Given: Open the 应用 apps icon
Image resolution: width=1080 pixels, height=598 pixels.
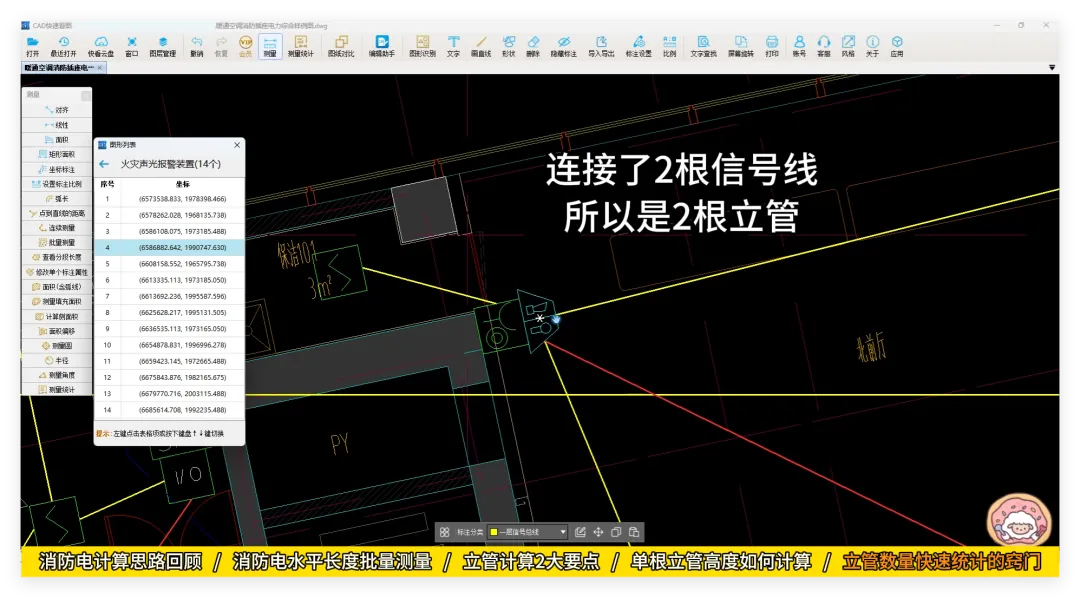Looking at the screenshot, I should [897, 46].
